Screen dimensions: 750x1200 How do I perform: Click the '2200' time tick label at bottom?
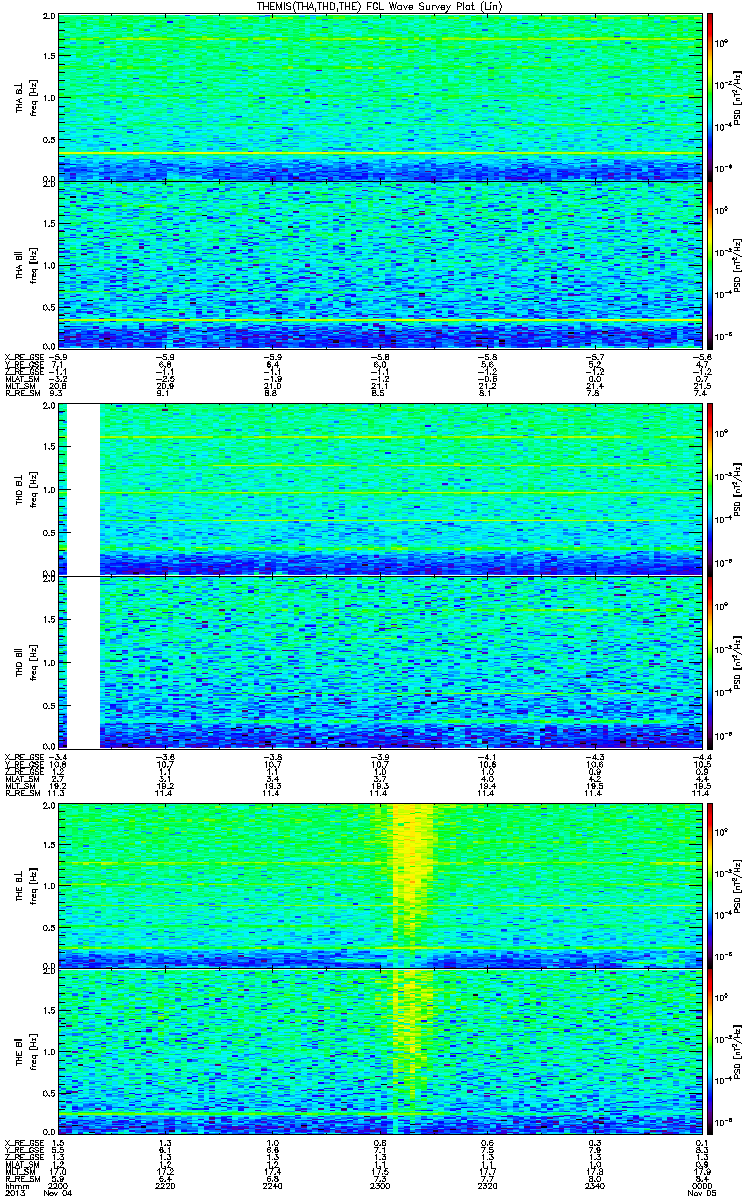[59, 1184]
